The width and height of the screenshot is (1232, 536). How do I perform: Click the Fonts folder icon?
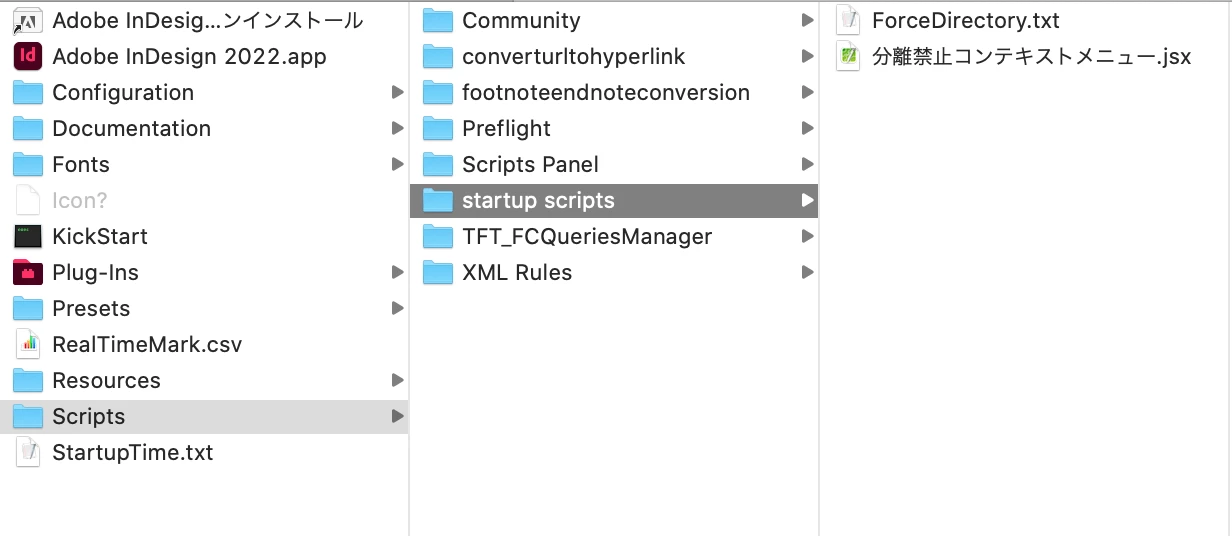tap(28, 164)
